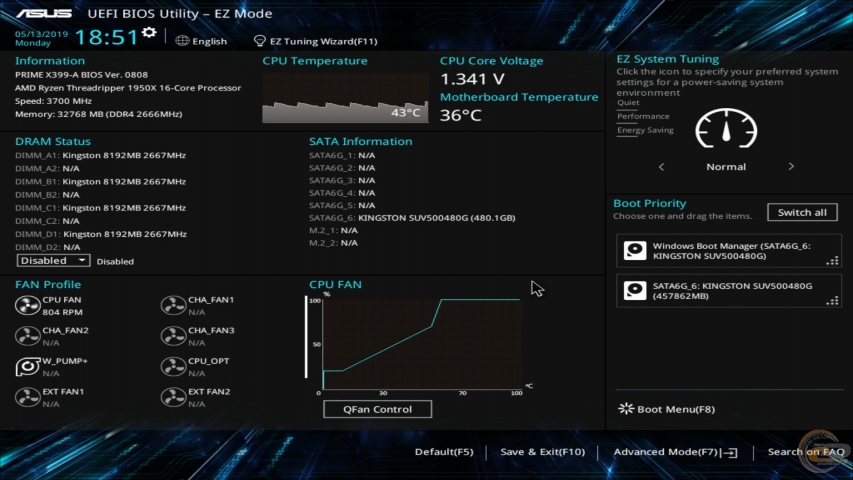Screen dimensions: 853x480
Task: Click the SATA6G_2 N/A row
Action: pyautogui.click(x=342, y=168)
